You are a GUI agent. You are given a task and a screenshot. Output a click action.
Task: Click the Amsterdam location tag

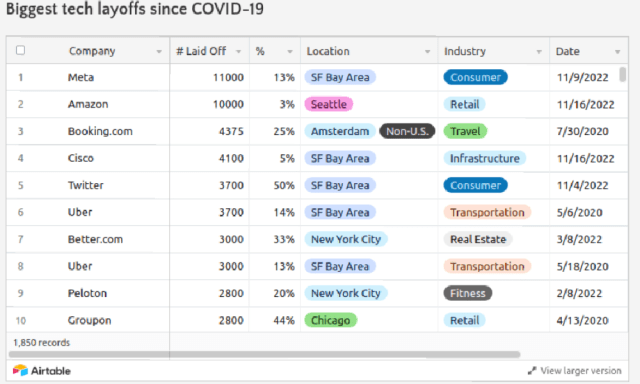[340, 131]
